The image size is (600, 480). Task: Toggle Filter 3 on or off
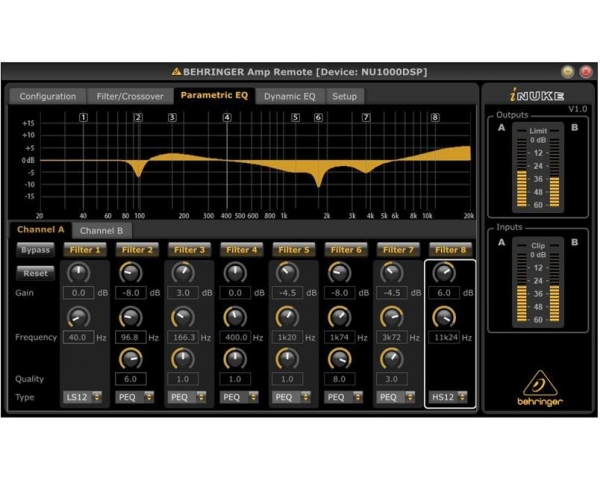coord(189,250)
